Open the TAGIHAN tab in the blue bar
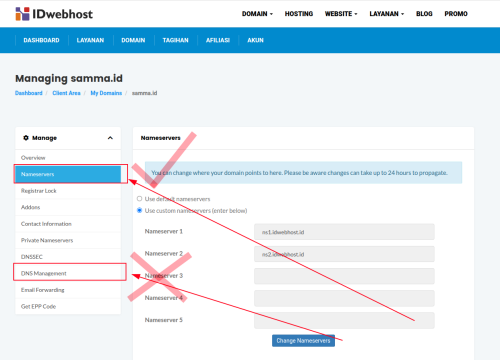Image resolution: width=500 pixels, height=360 pixels. pos(175,40)
